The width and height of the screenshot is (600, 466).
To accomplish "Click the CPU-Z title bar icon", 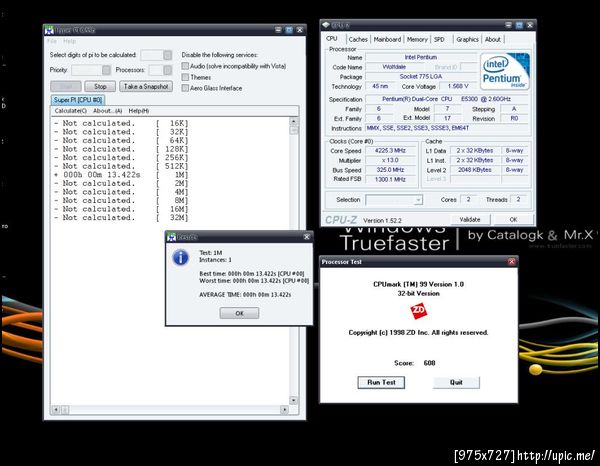I will coord(326,25).
